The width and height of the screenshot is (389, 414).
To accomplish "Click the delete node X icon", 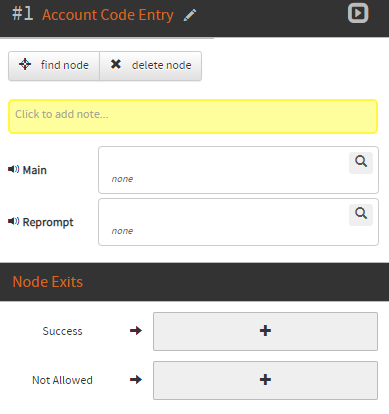I will coord(116,64).
